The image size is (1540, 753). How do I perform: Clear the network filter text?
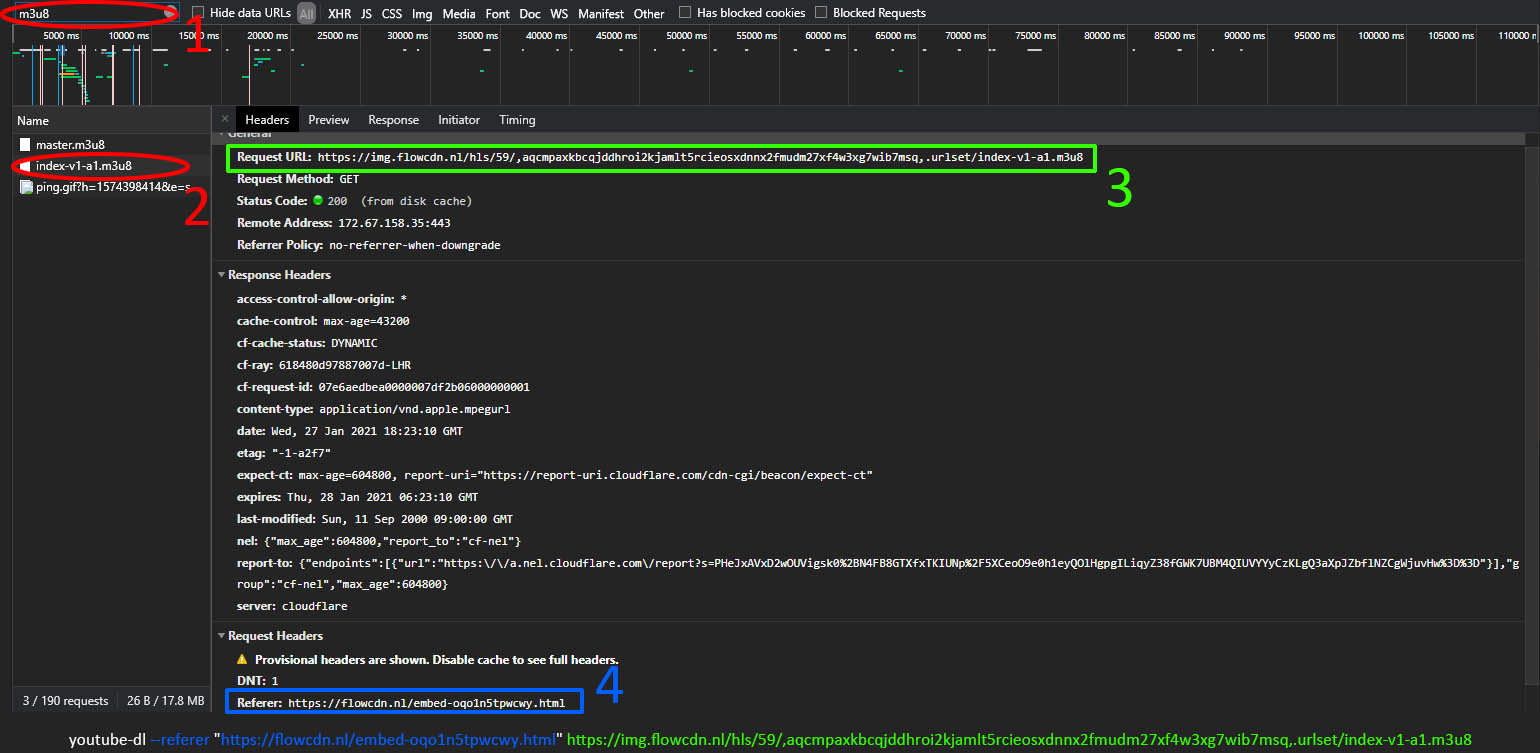171,13
